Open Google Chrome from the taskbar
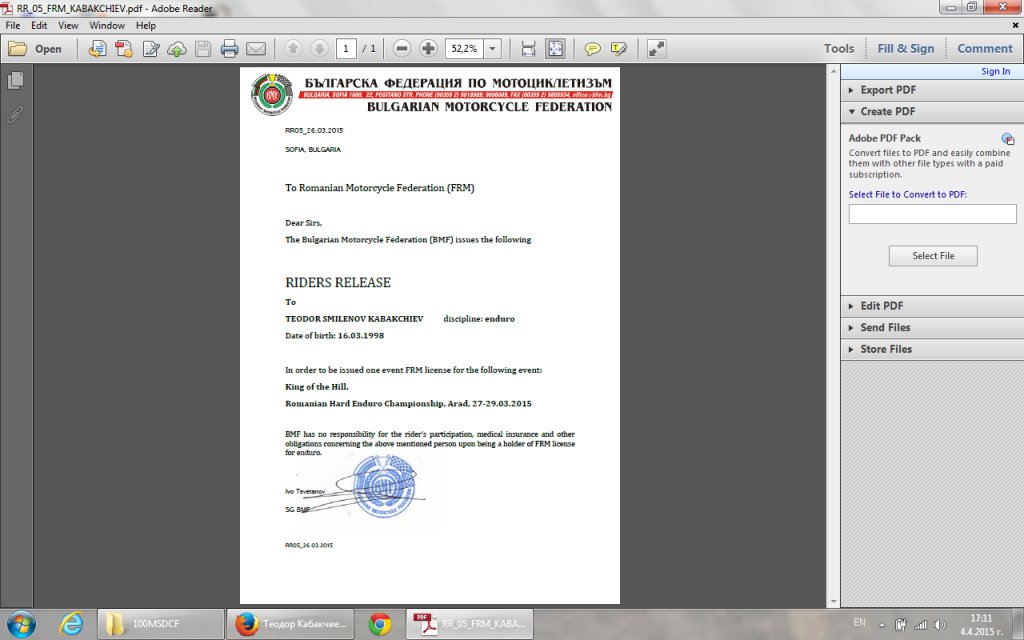The width and height of the screenshot is (1024, 640). tap(380, 624)
